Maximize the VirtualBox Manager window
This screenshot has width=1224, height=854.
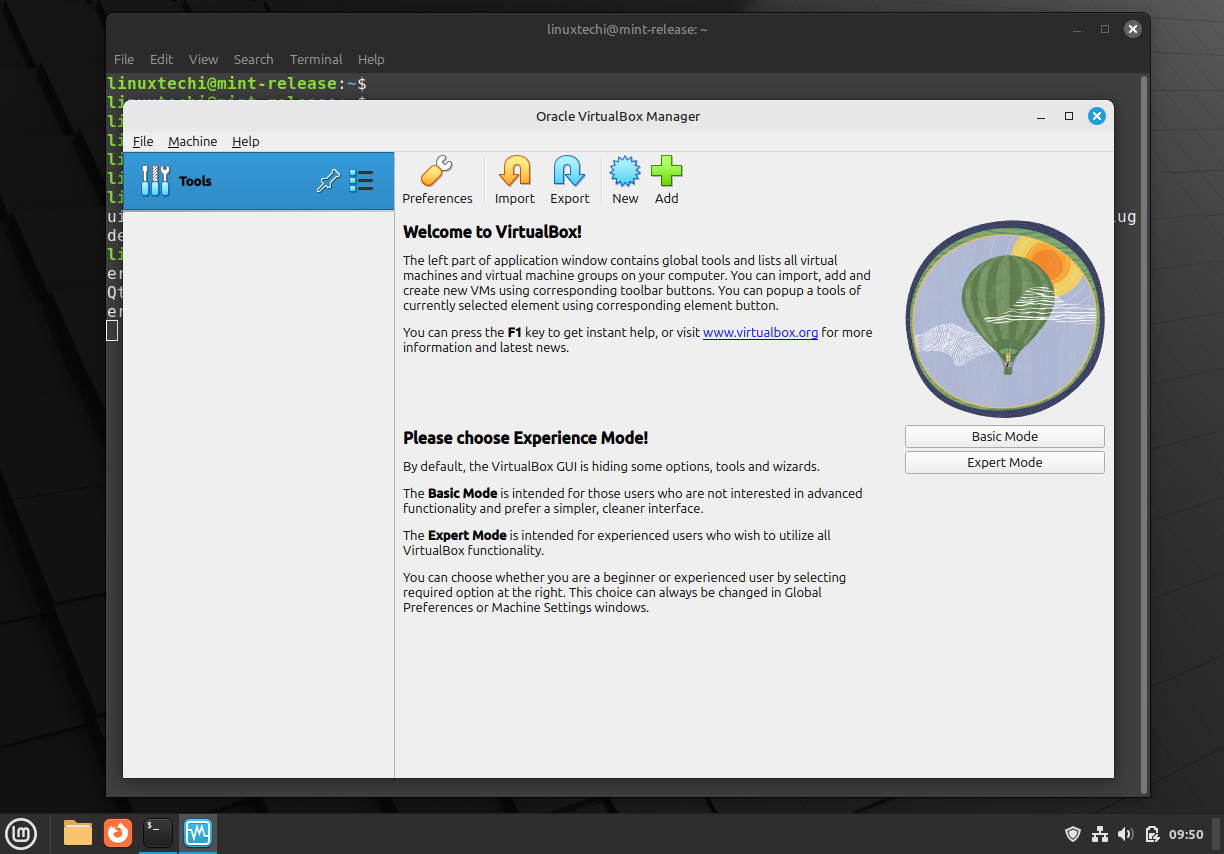click(x=1069, y=116)
